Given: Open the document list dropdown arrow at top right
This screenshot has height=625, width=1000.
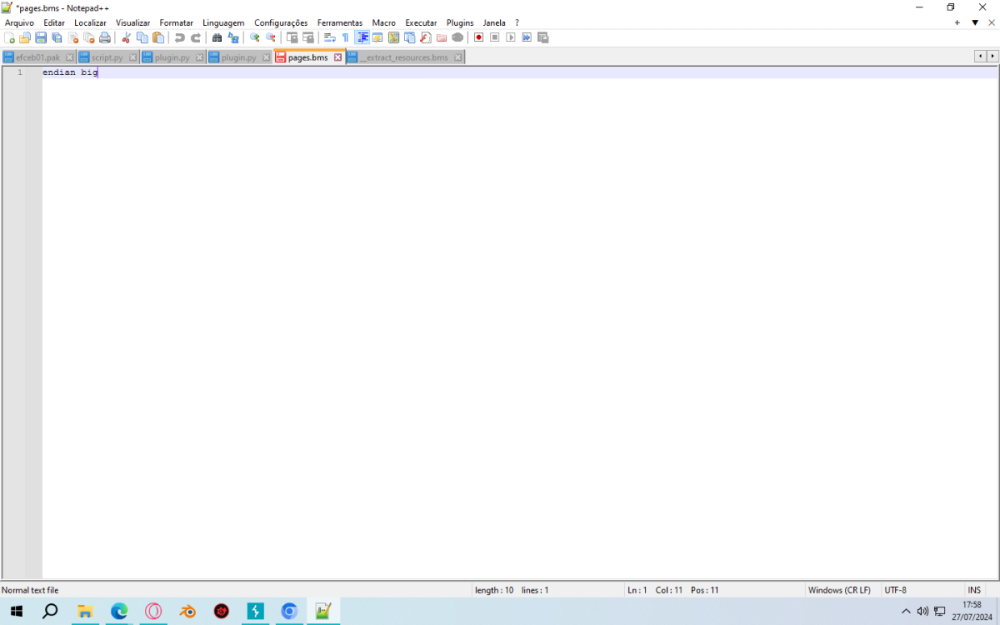Looking at the screenshot, I should [975, 22].
